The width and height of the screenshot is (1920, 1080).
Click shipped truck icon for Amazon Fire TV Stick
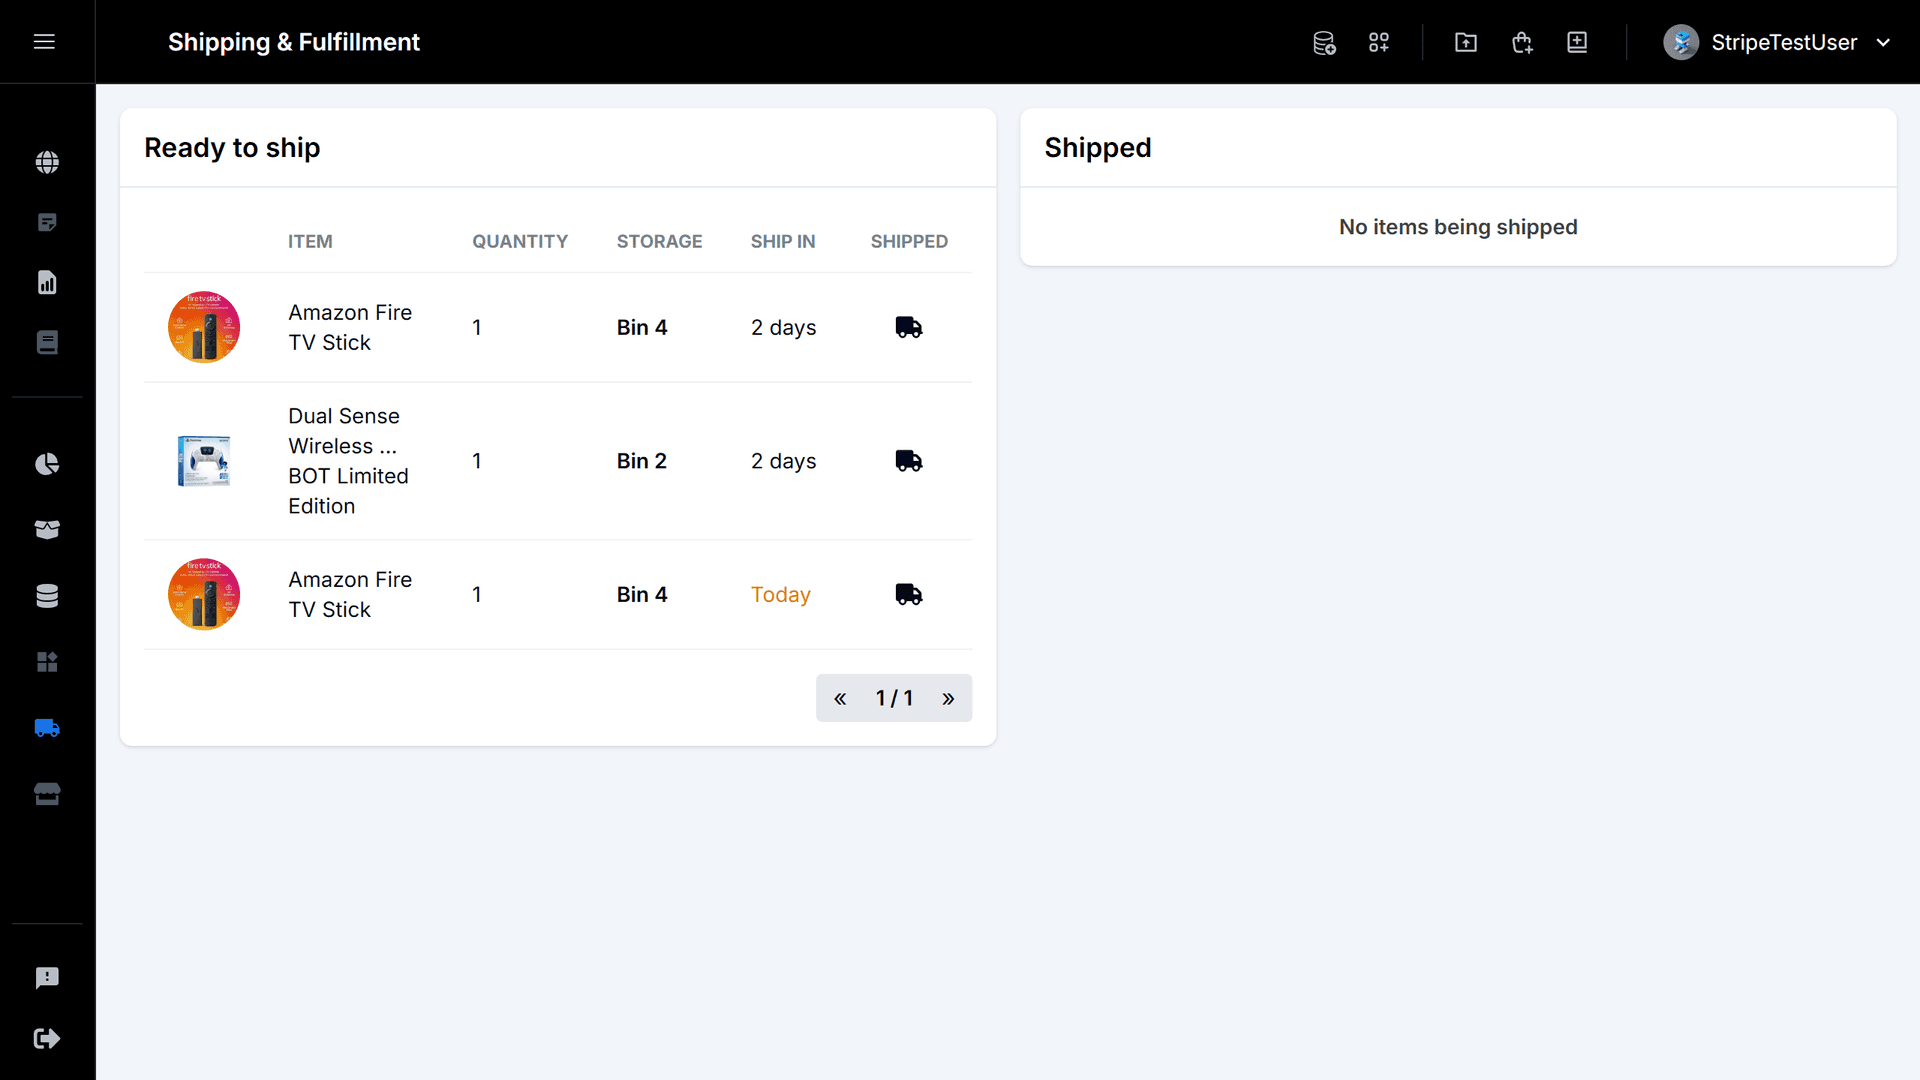(909, 327)
